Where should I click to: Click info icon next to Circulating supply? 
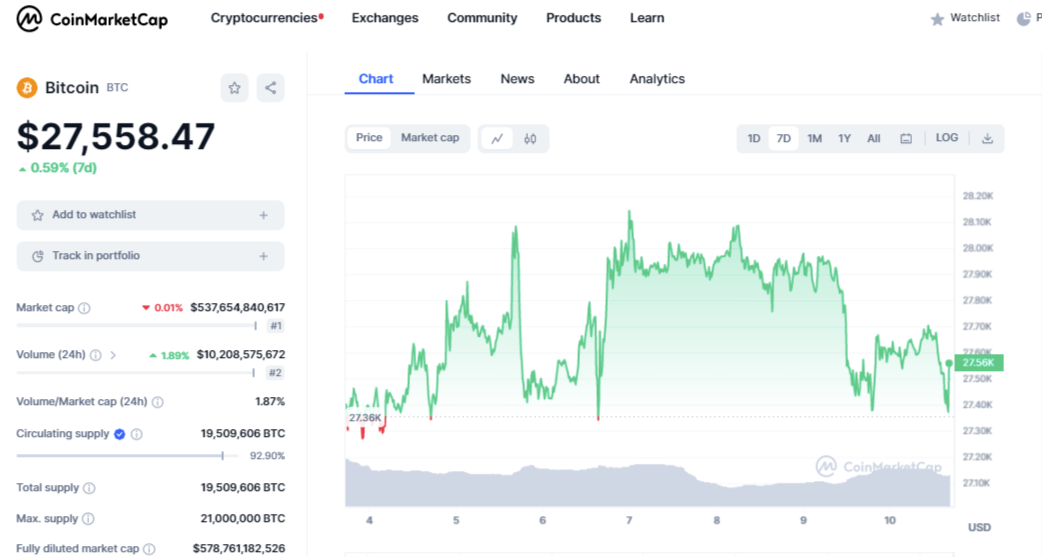(137, 434)
